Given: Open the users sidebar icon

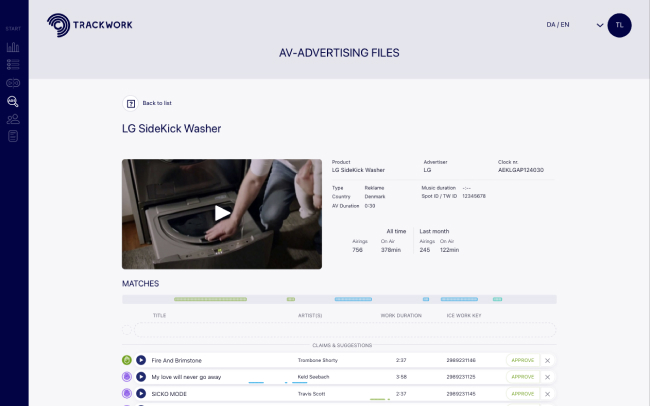Looking at the screenshot, I should click(13, 119).
